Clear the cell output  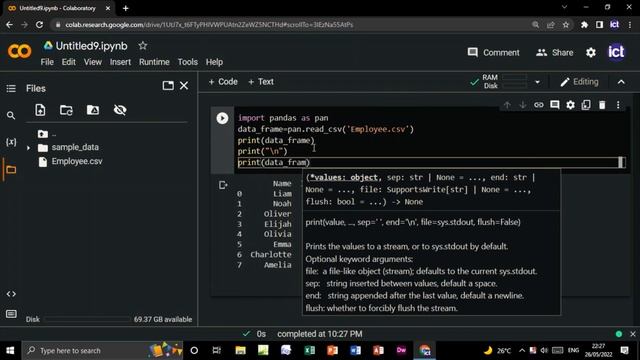223,185
